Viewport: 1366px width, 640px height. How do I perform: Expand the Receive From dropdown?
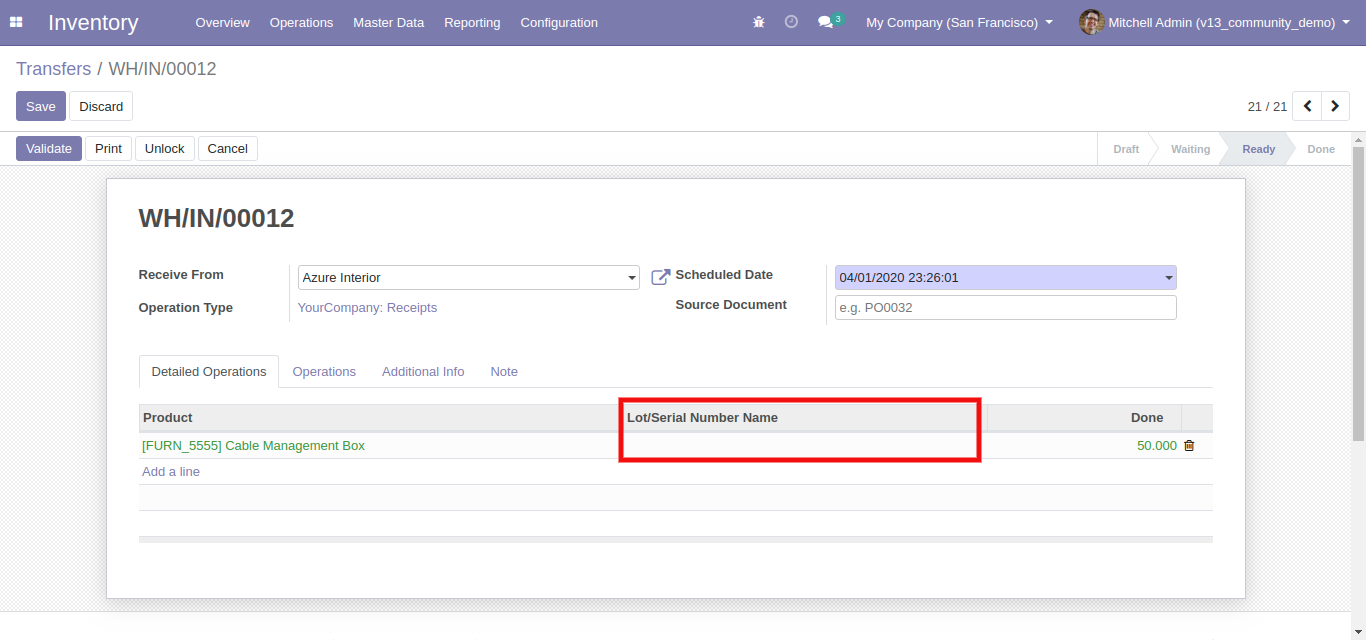tap(631, 278)
